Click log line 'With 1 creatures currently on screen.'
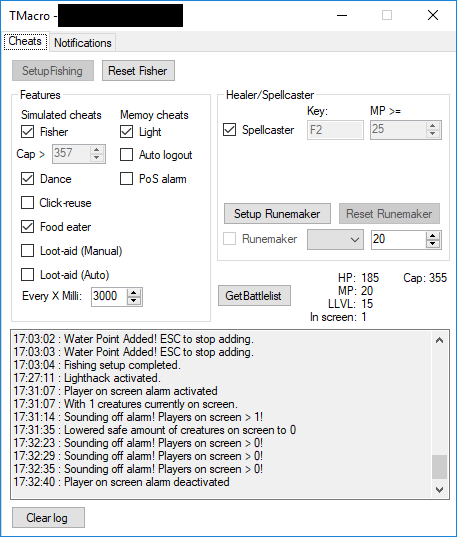457x537 pixels. 125,404
